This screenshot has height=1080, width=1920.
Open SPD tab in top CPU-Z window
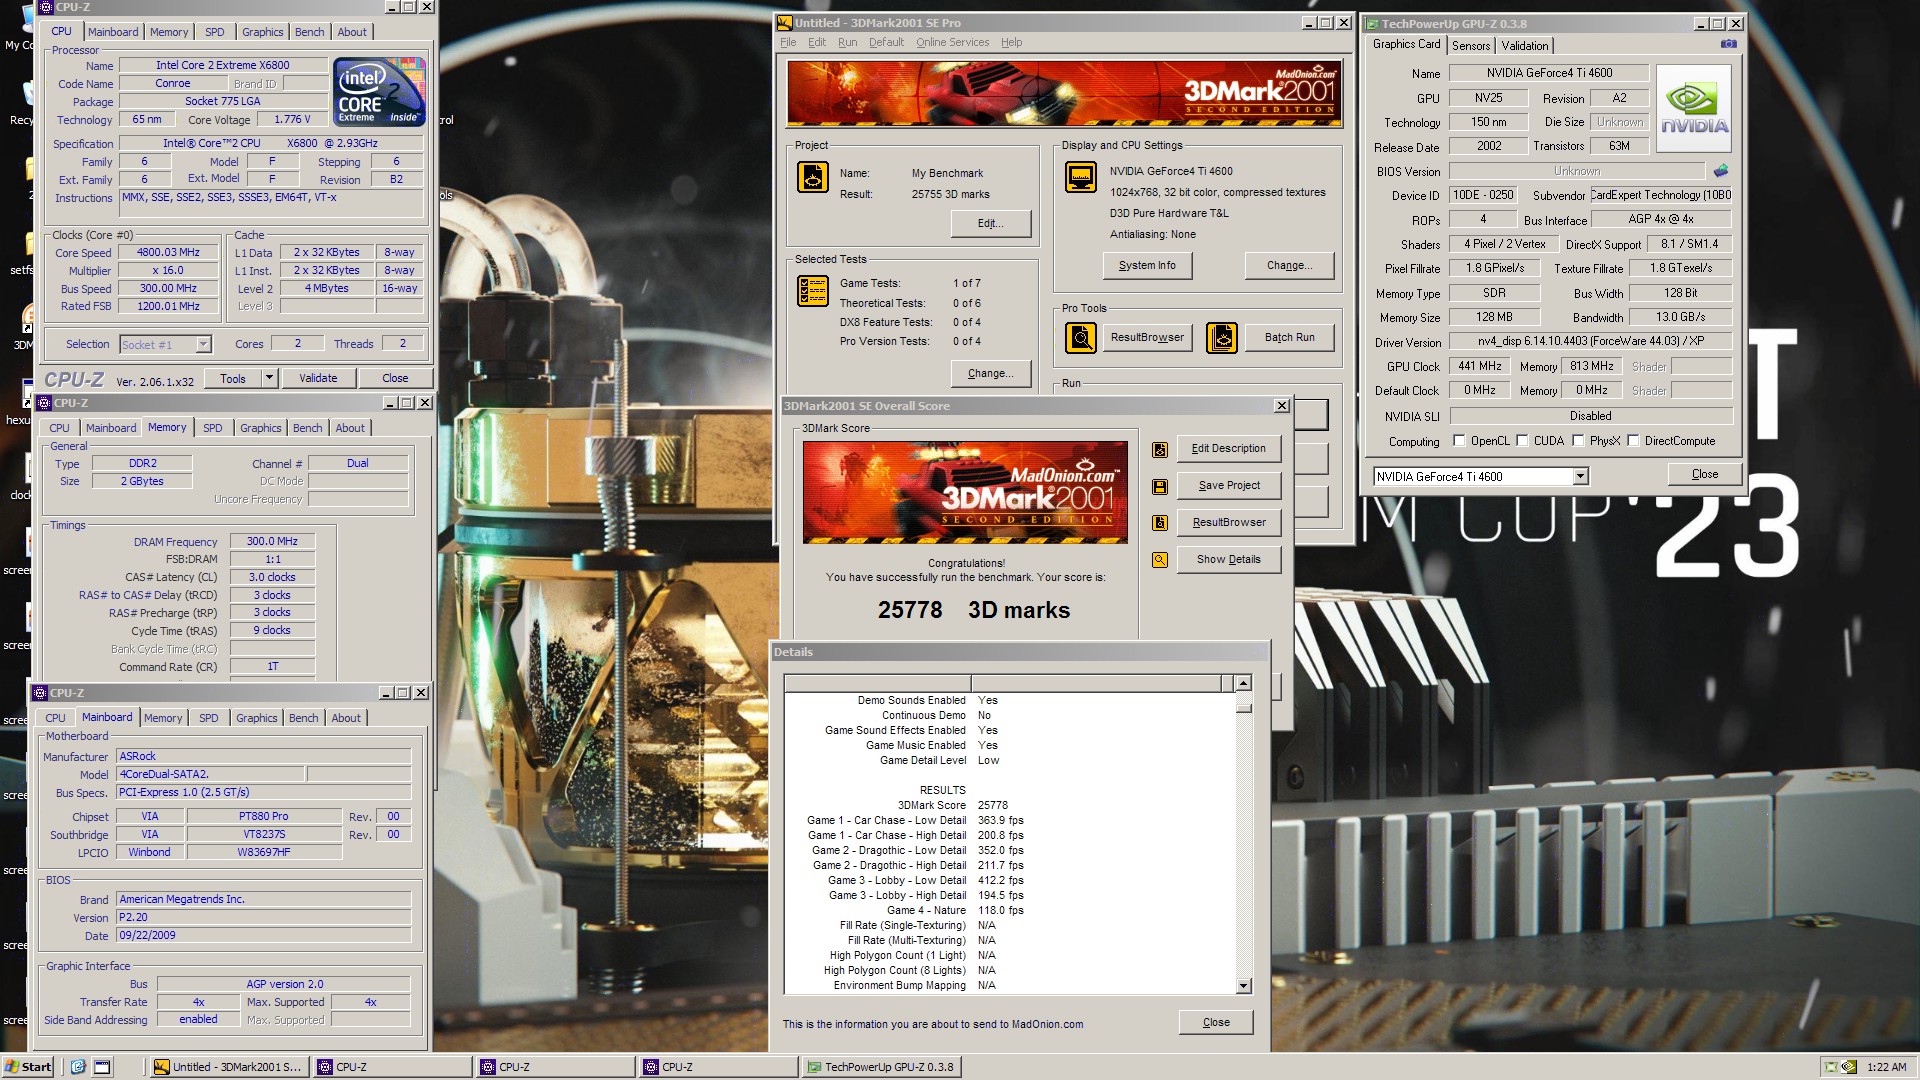(215, 33)
